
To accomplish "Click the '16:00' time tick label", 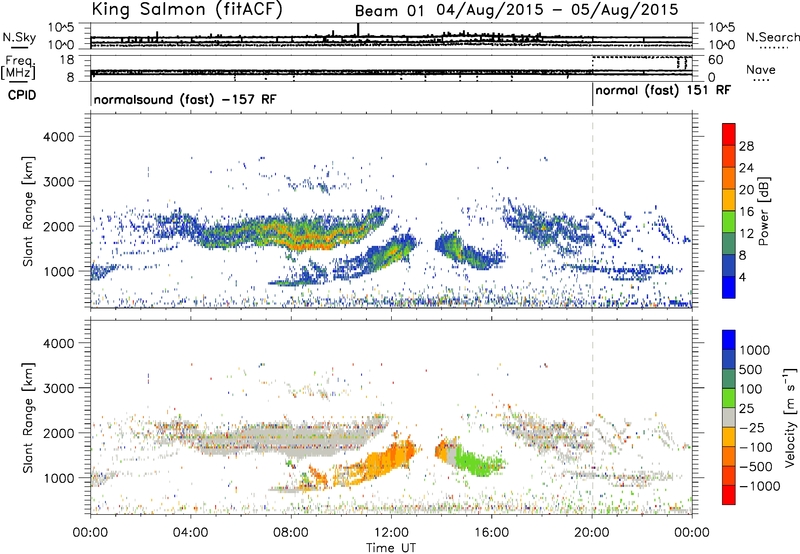I will (491, 533).
